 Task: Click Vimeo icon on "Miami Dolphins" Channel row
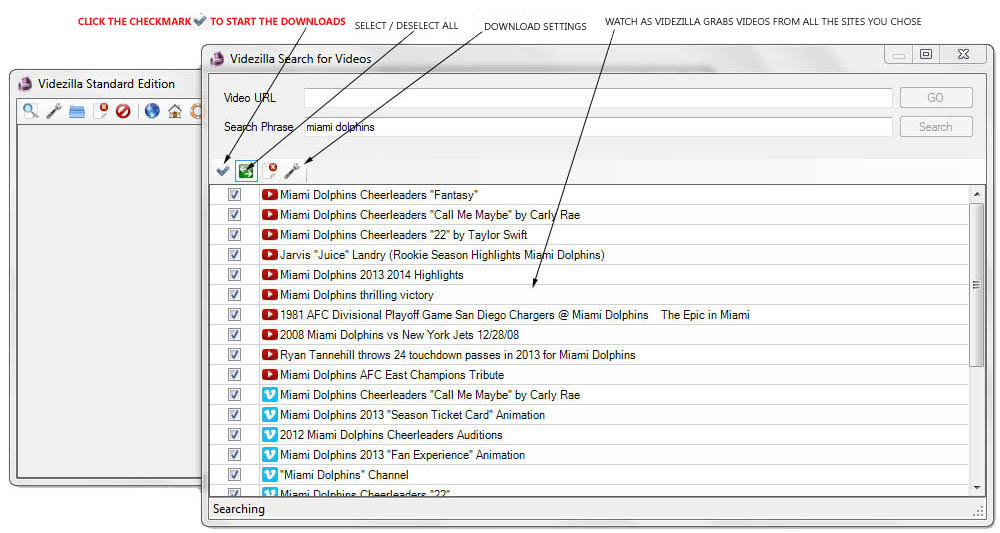270,474
